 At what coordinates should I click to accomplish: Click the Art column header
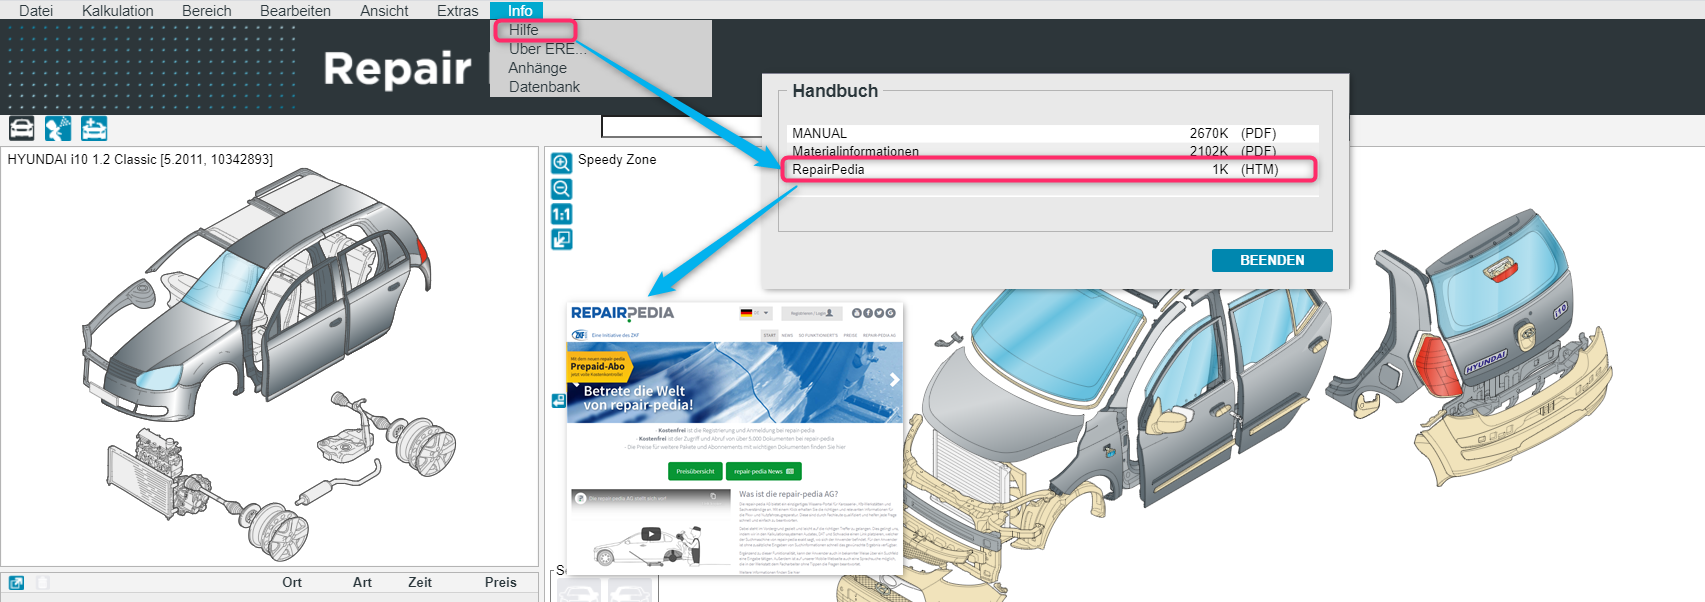362,582
